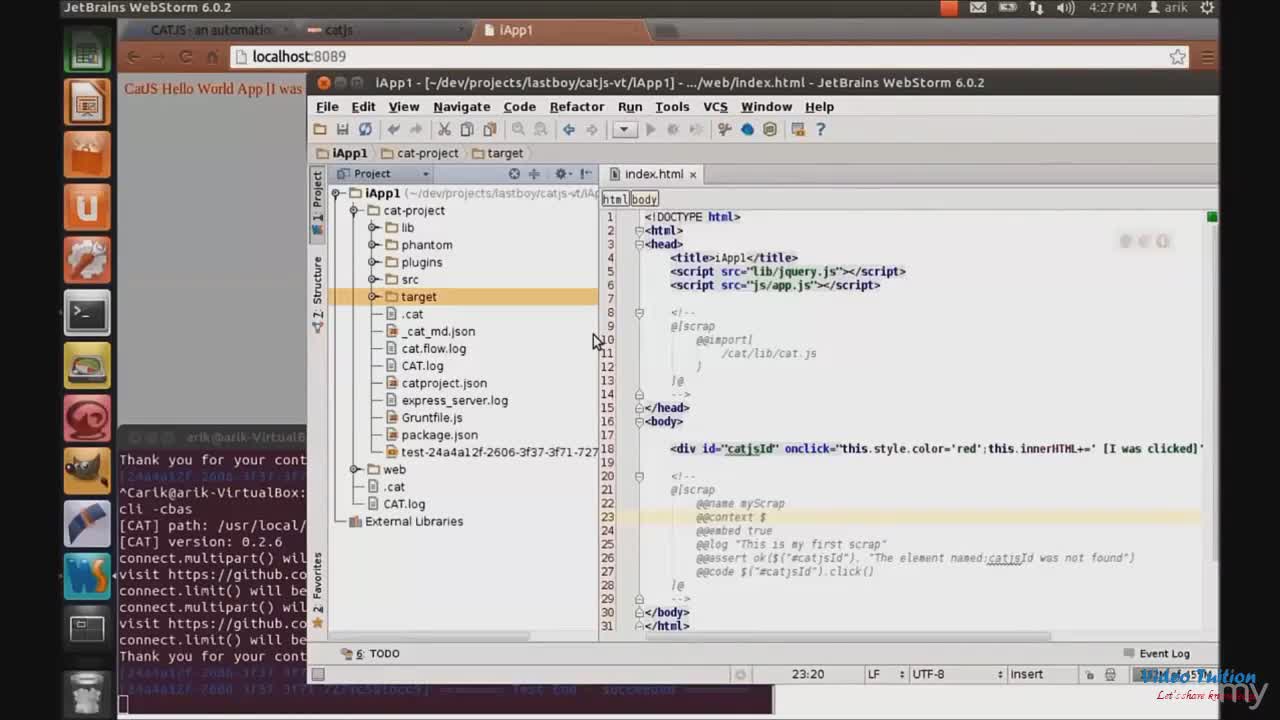The height and width of the screenshot is (720, 1280).
Task: Select express_server.log file
Action: tap(455, 400)
